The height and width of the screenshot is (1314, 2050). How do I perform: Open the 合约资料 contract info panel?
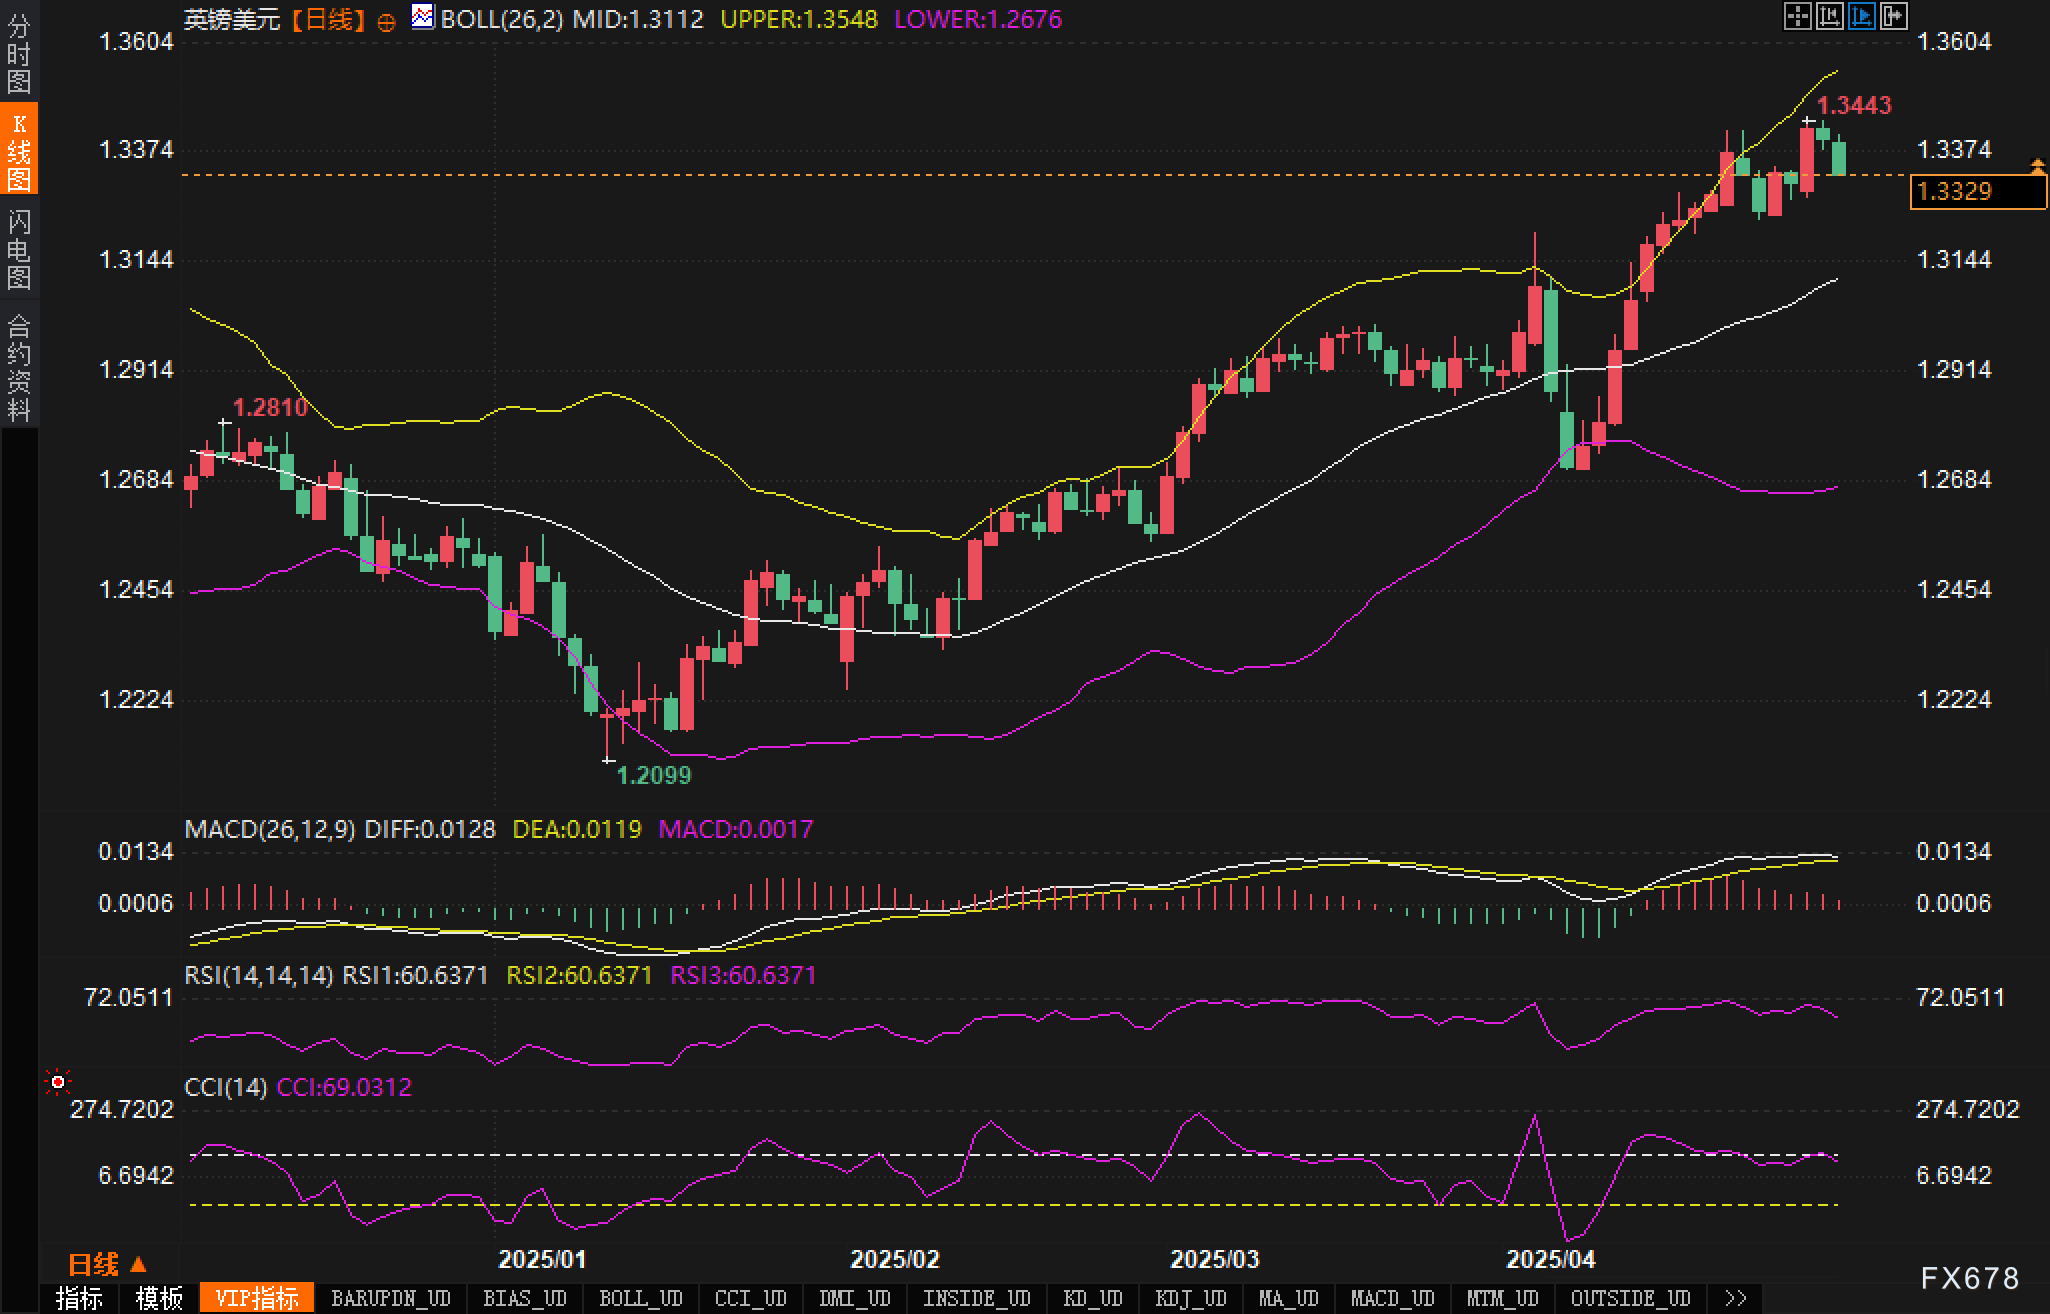pos(19,367)
